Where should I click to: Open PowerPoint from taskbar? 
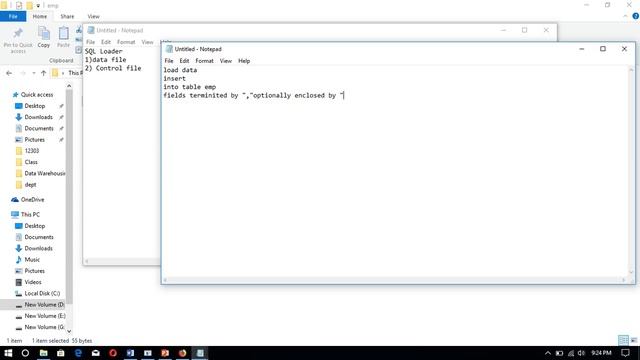165,353
